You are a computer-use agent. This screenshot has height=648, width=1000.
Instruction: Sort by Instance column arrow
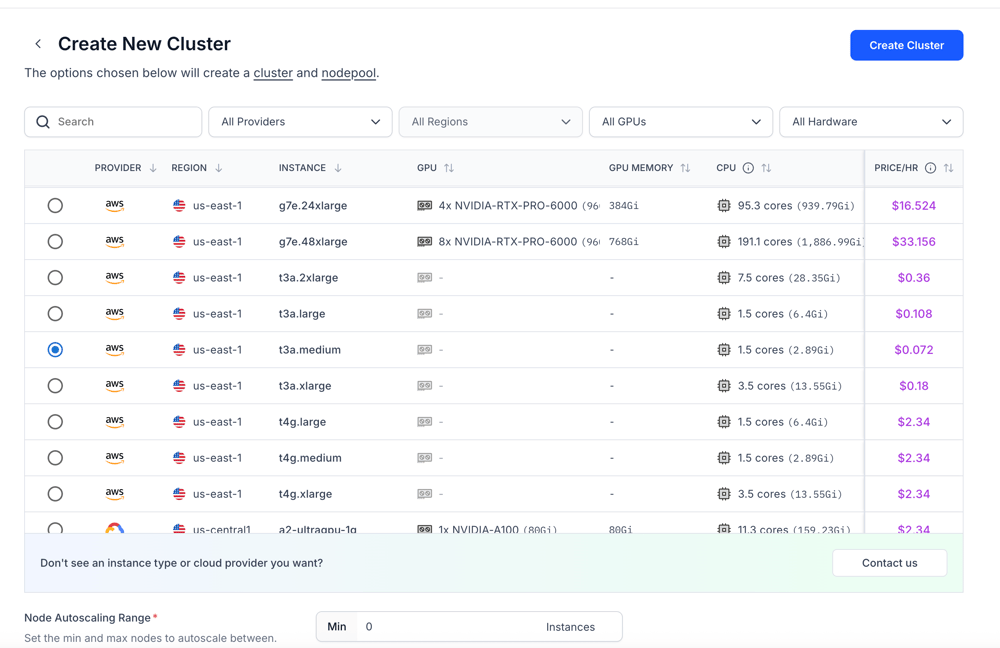tap(338, 168)
